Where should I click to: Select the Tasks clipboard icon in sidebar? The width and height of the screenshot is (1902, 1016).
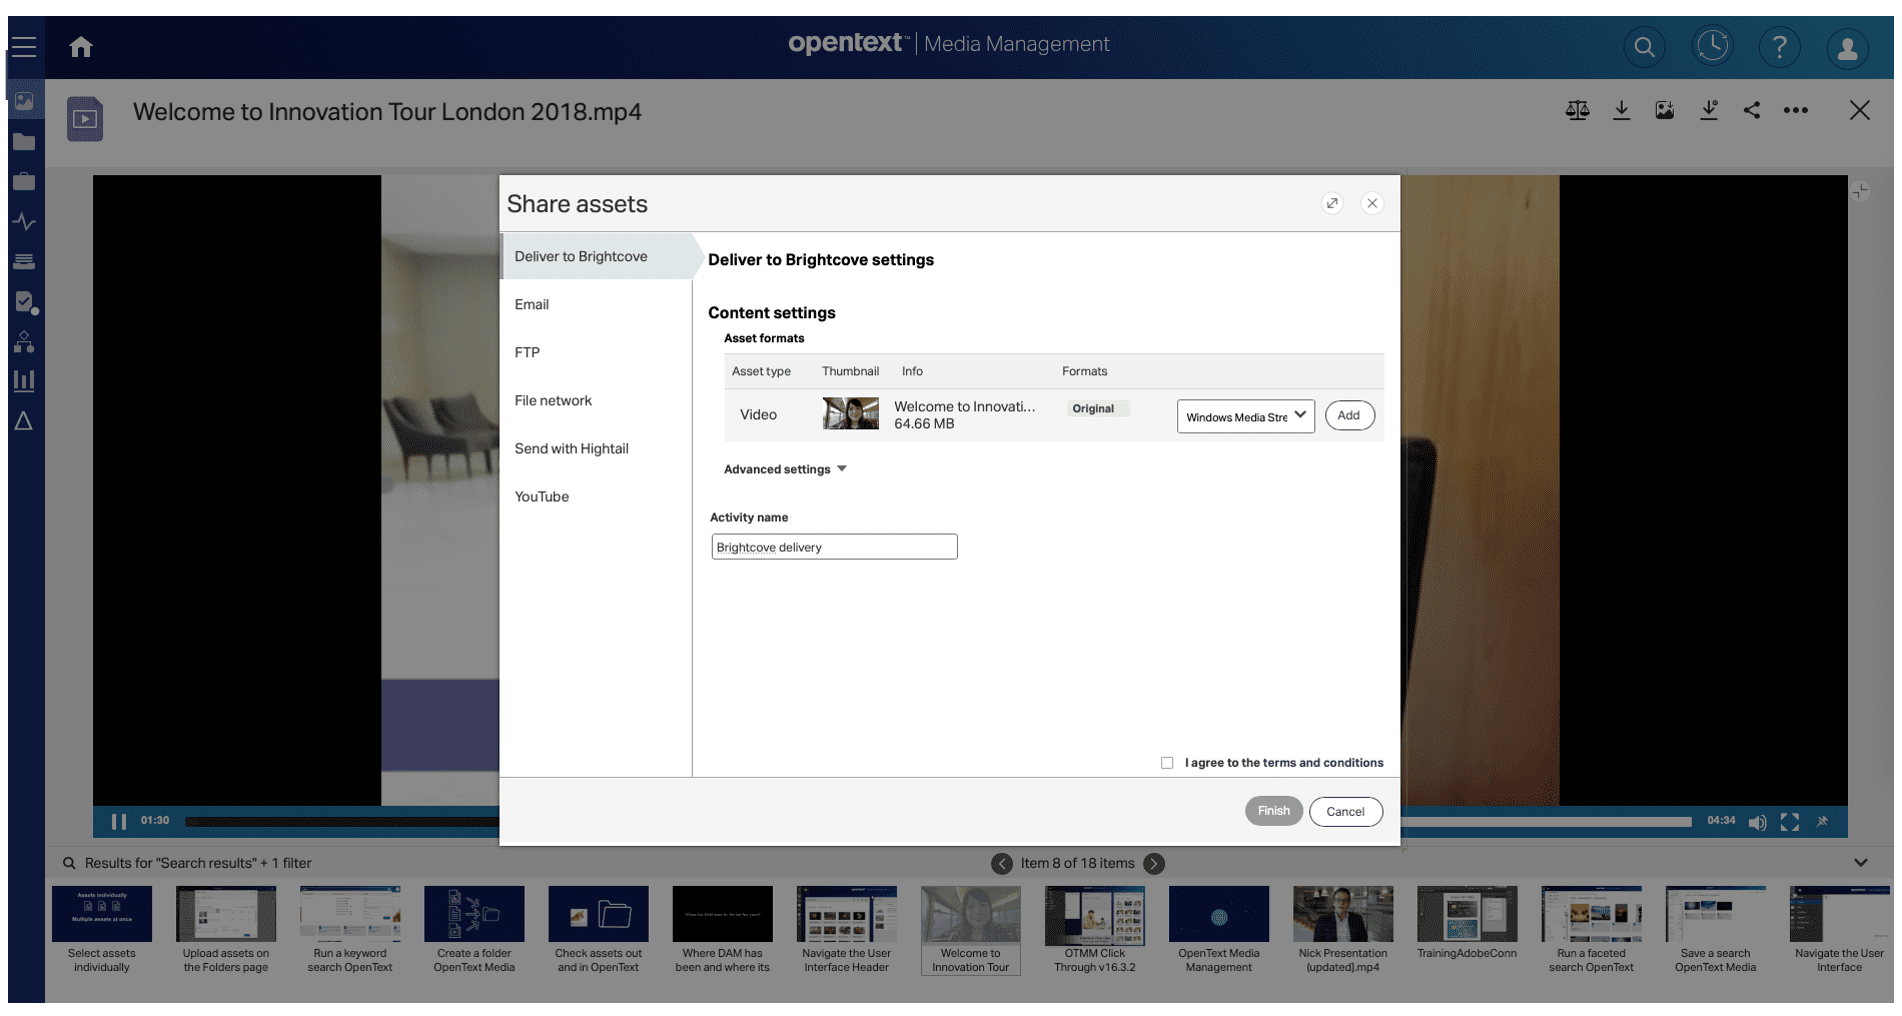coord(25,301)
